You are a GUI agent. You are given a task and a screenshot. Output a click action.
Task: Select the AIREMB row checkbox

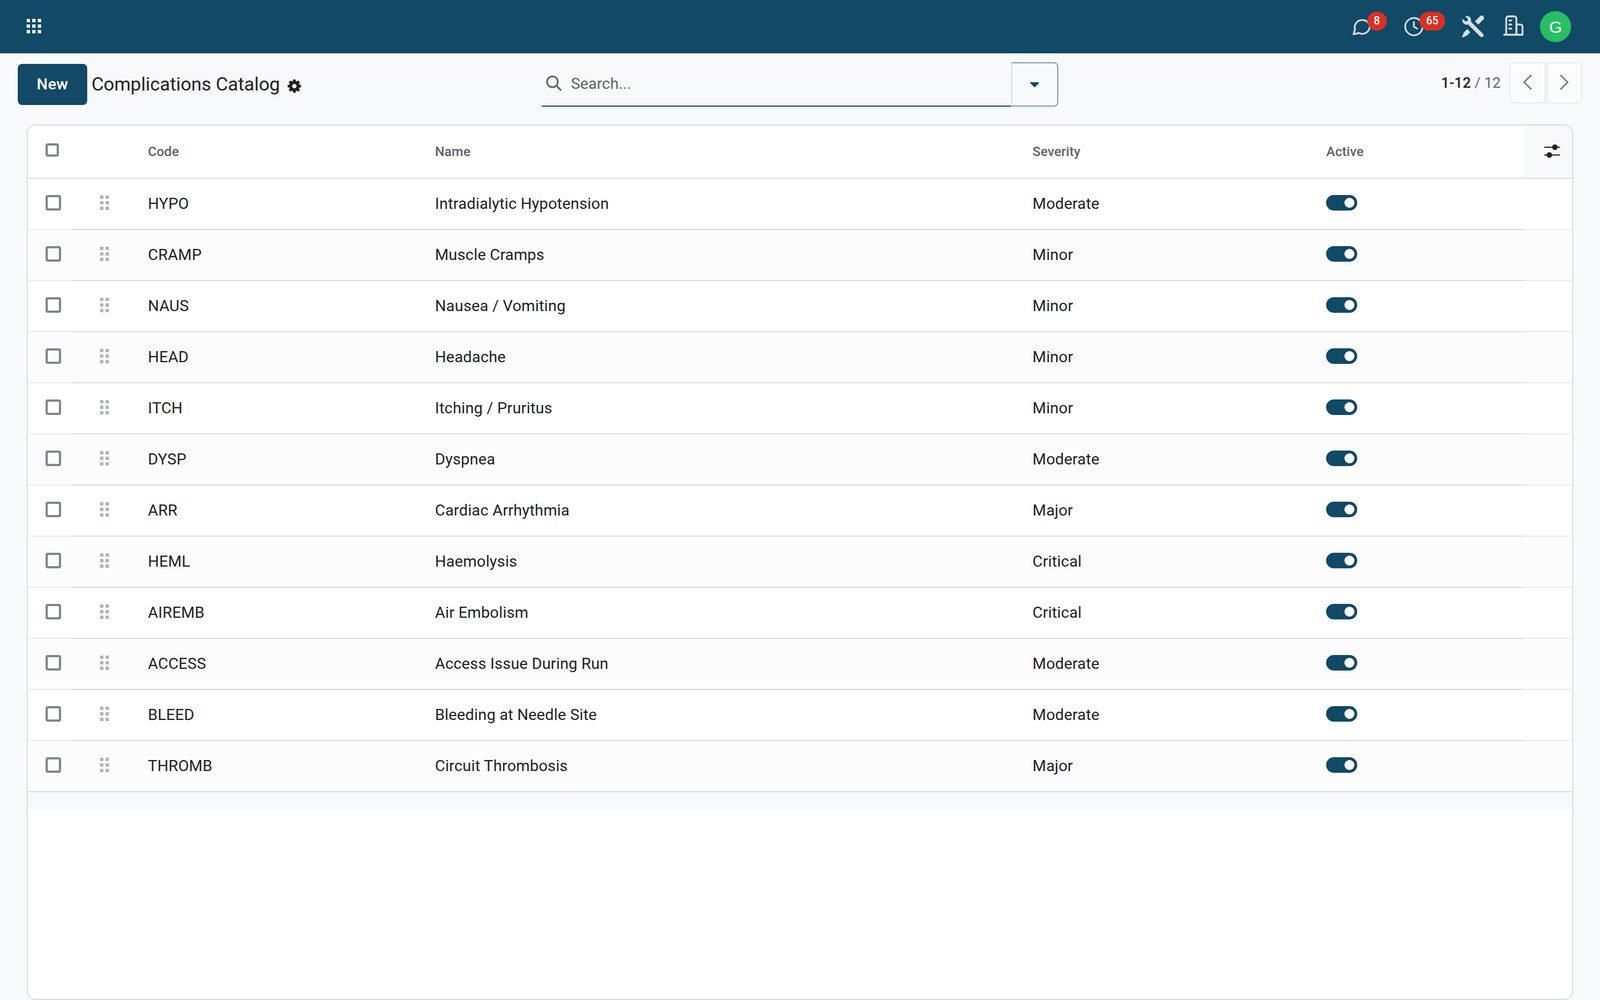53,612
